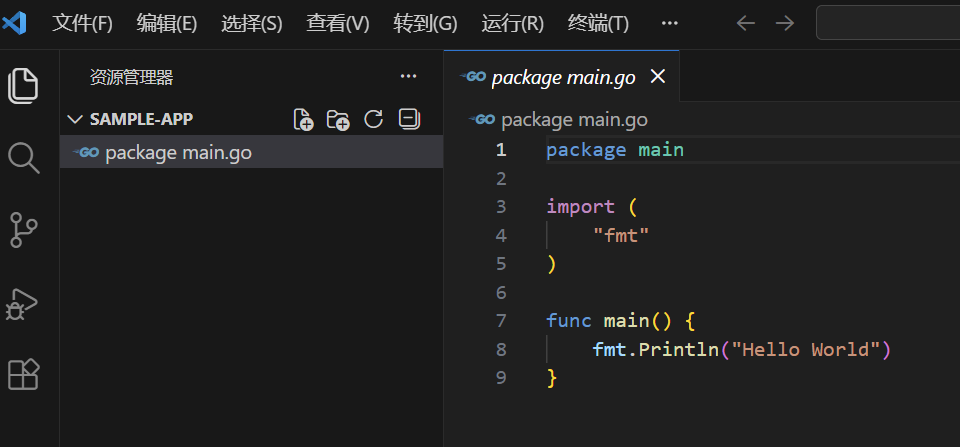
Task: Click the command center search box
Action: [x=888, y=23]
